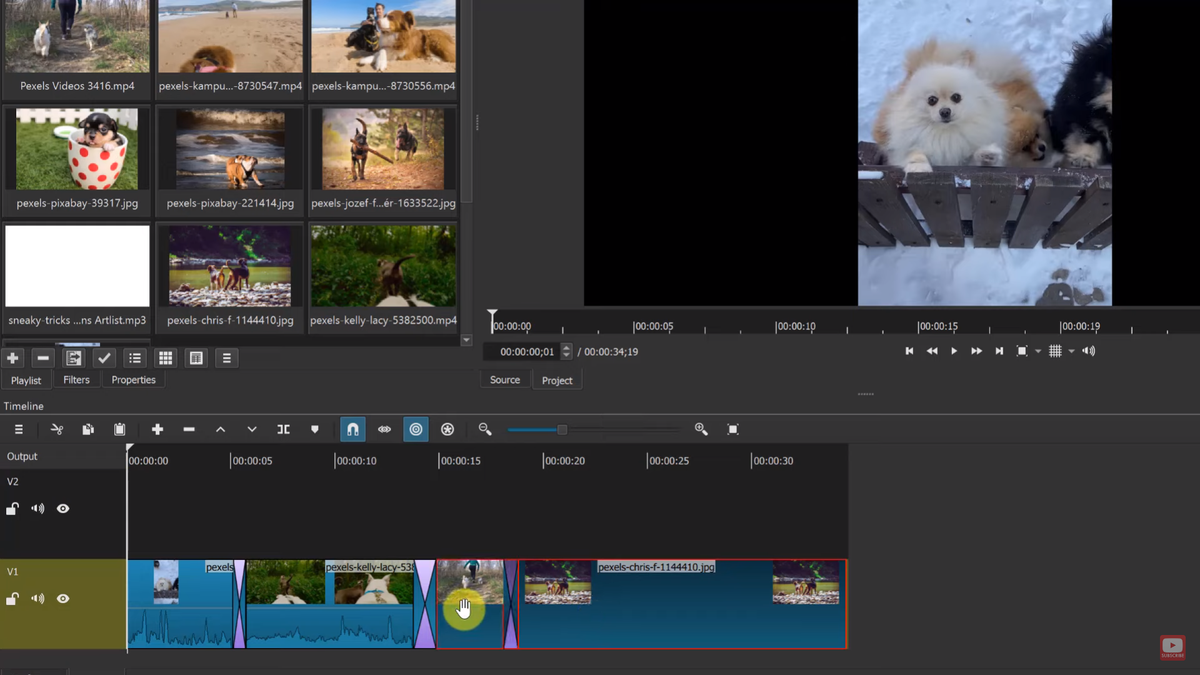Add a marker with the marker icon
The width and height of the screenshot is (1200, 675).
coord(315,429)
